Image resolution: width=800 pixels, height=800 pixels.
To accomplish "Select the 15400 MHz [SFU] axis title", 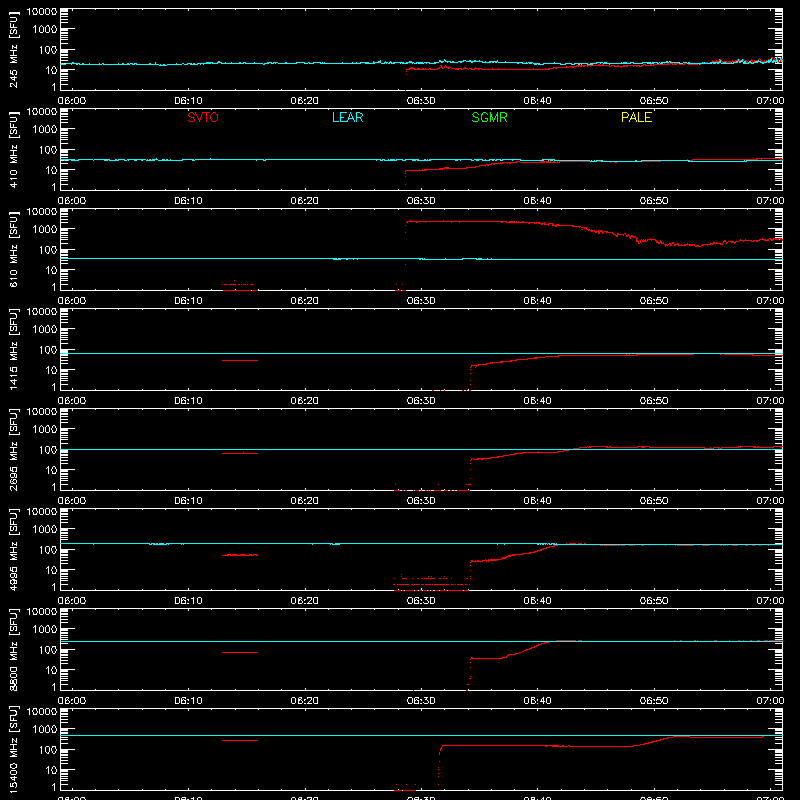I will coord(13,749).
